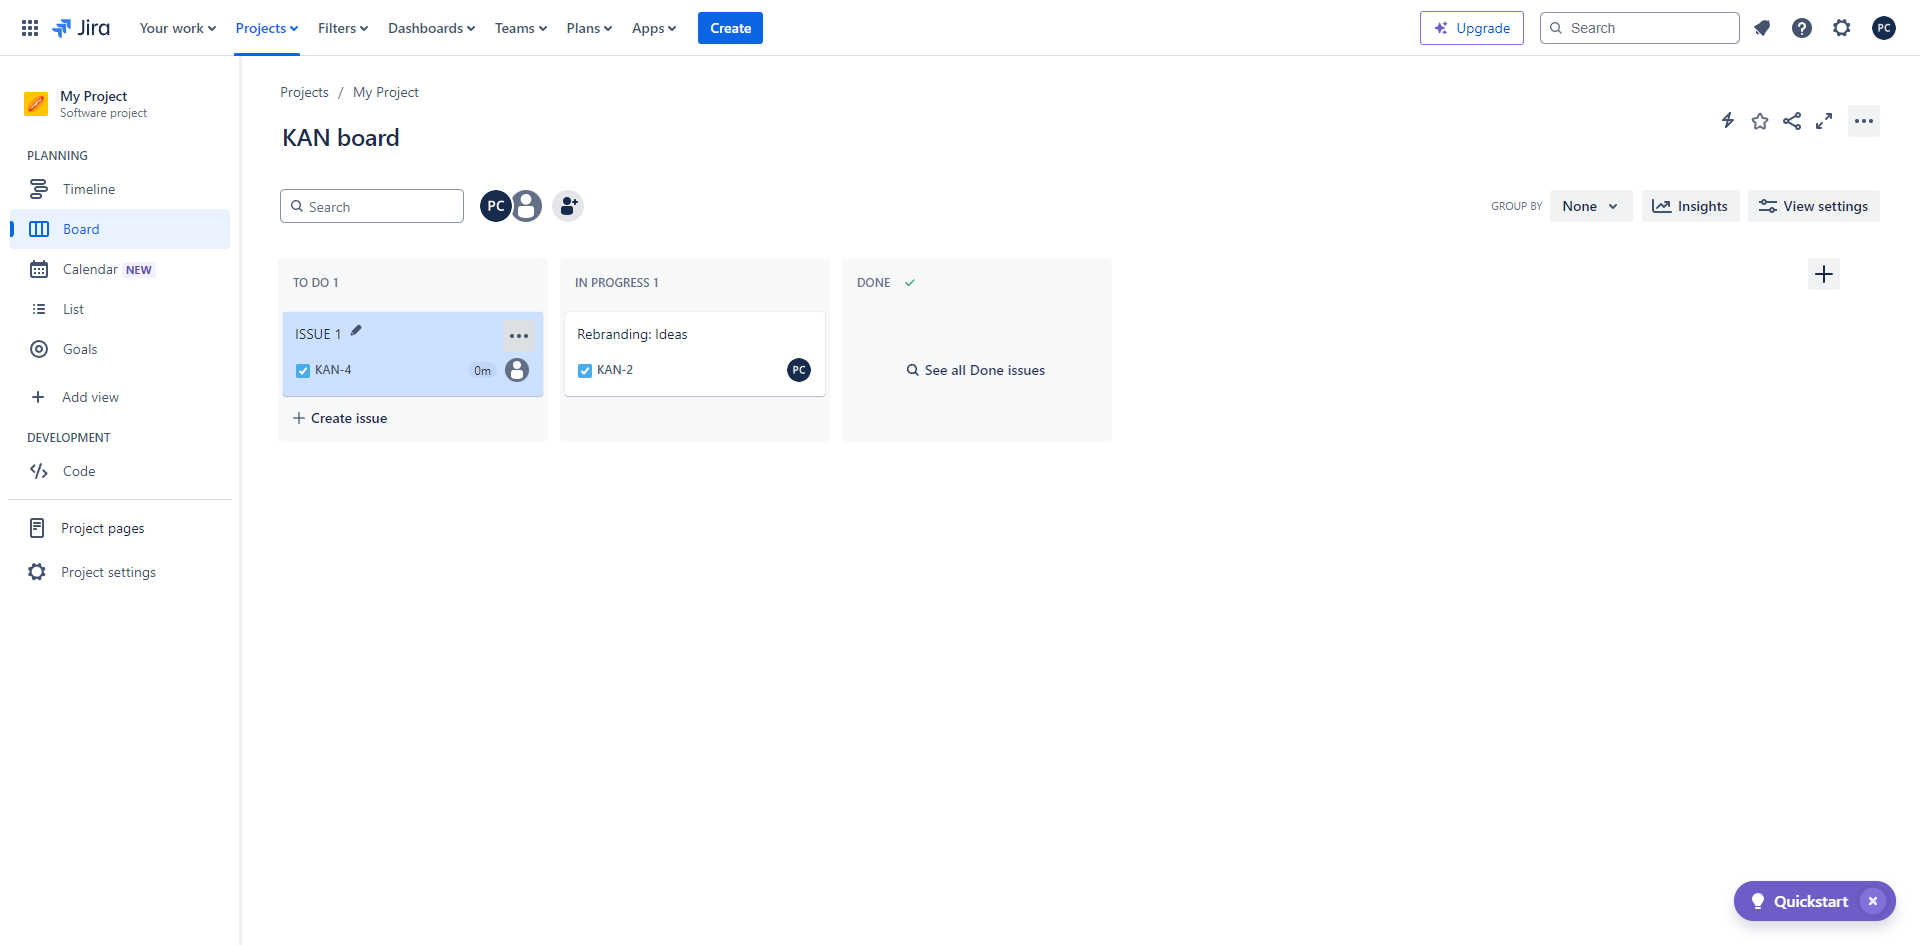
Task: Expand the Teams dropdown
Action: [x=521, y=28]
